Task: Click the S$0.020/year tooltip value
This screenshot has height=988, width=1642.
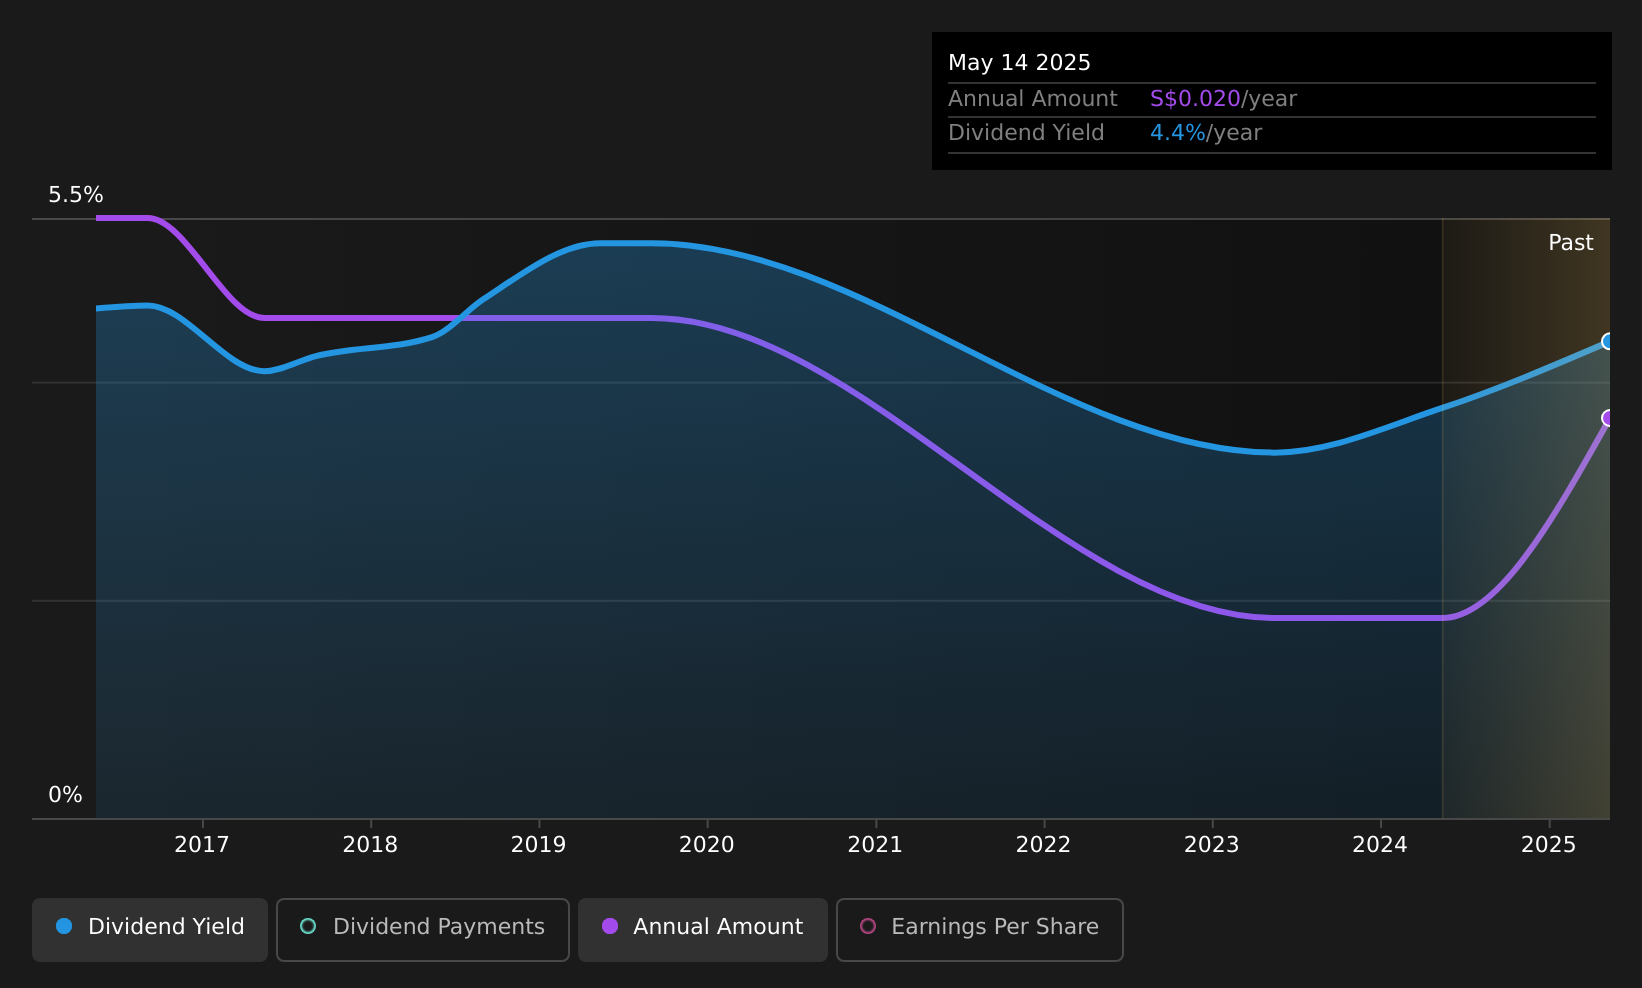Action: tap(1223, 99)
